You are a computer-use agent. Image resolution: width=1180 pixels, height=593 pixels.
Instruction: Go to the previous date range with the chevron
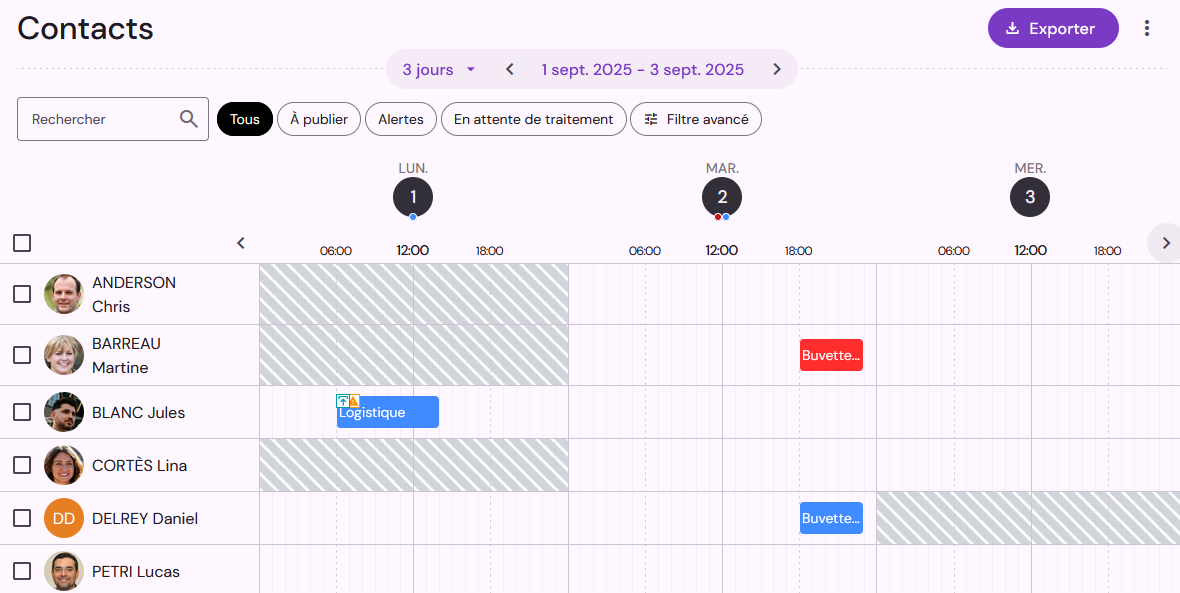pos(510,69)
